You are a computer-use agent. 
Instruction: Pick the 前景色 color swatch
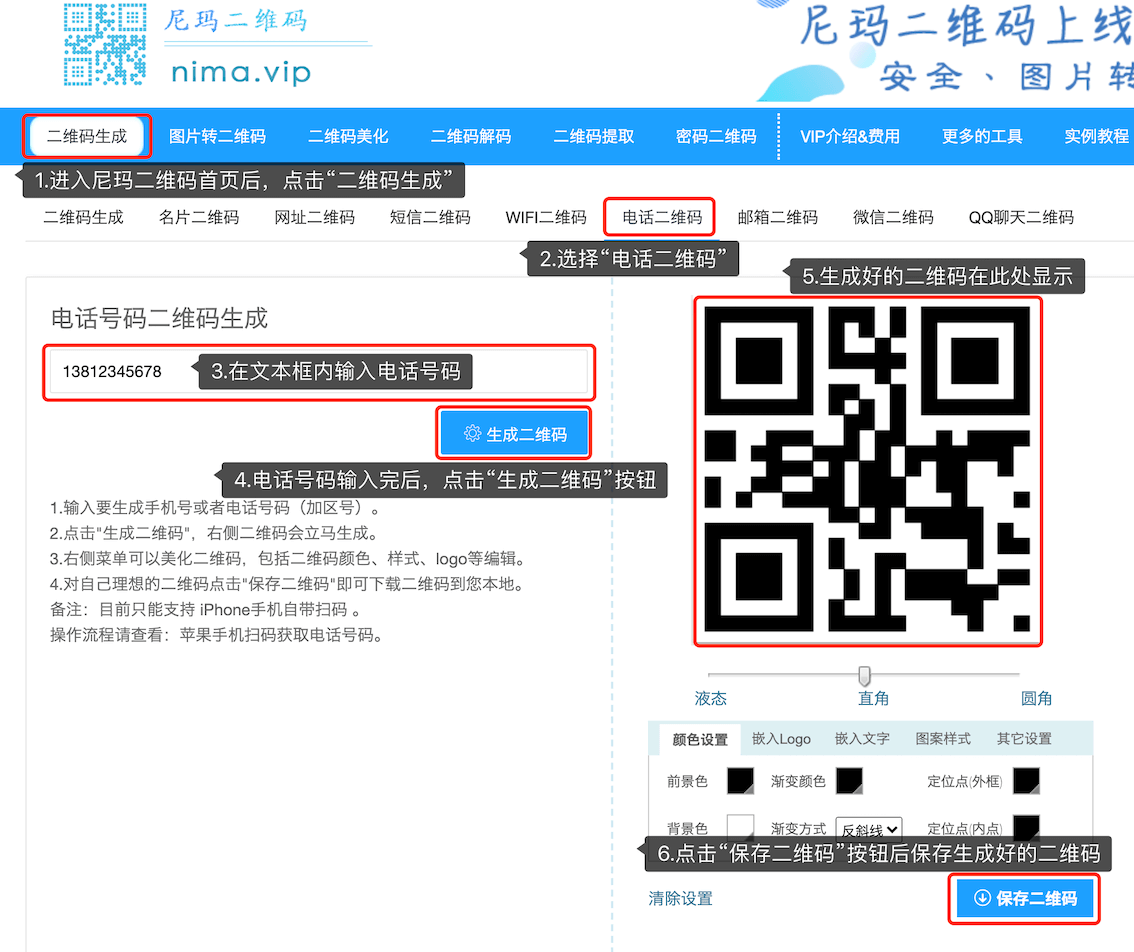[741, 781]
